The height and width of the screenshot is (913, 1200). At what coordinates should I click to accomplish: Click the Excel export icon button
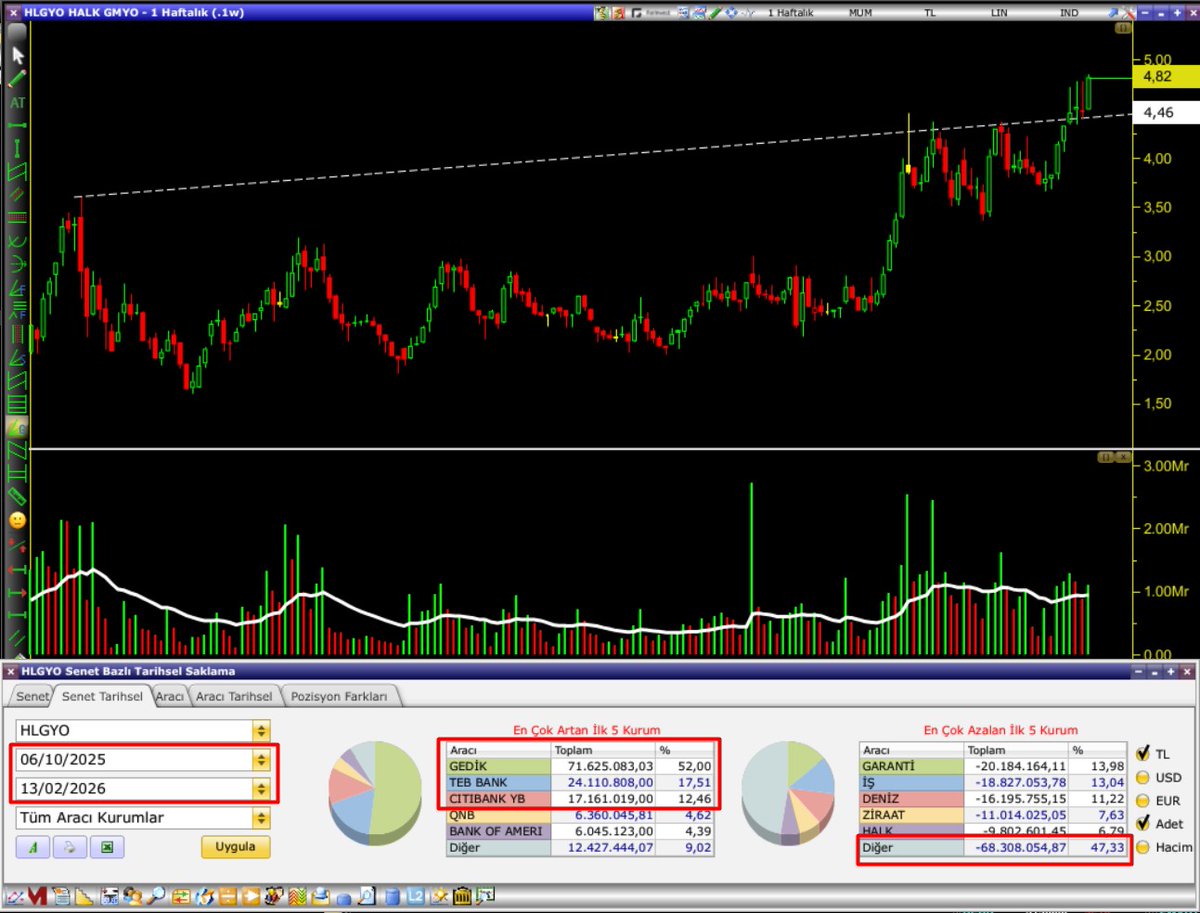click(x=106, y=847)
